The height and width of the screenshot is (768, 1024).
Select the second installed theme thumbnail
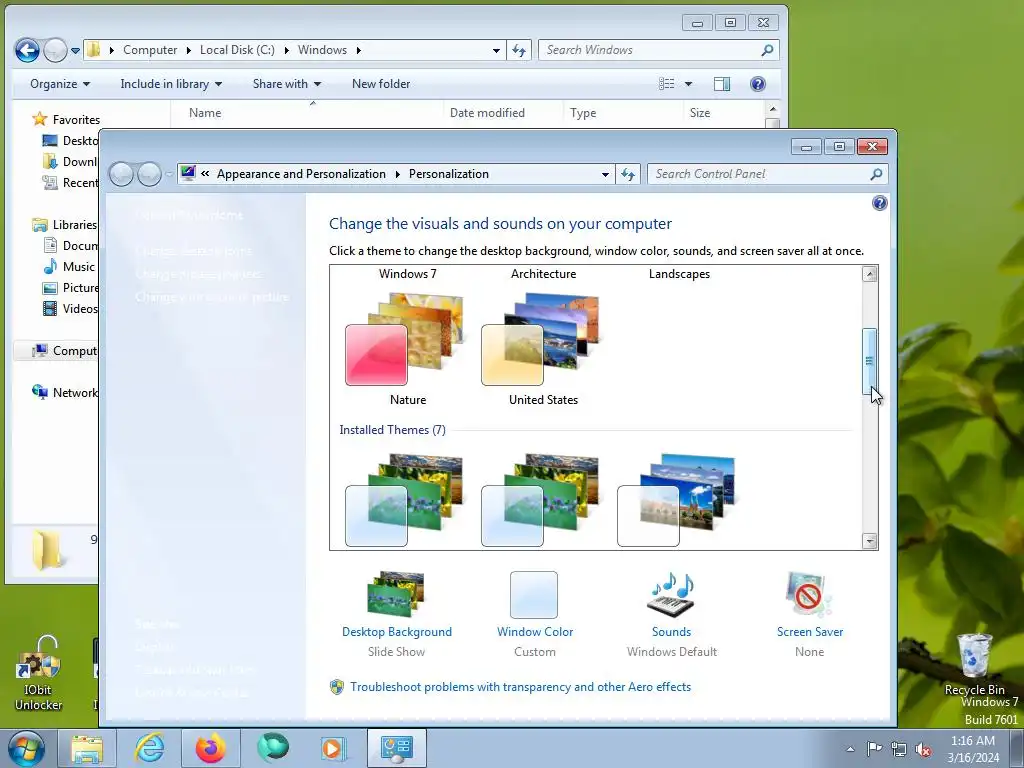tap(539, 500)
